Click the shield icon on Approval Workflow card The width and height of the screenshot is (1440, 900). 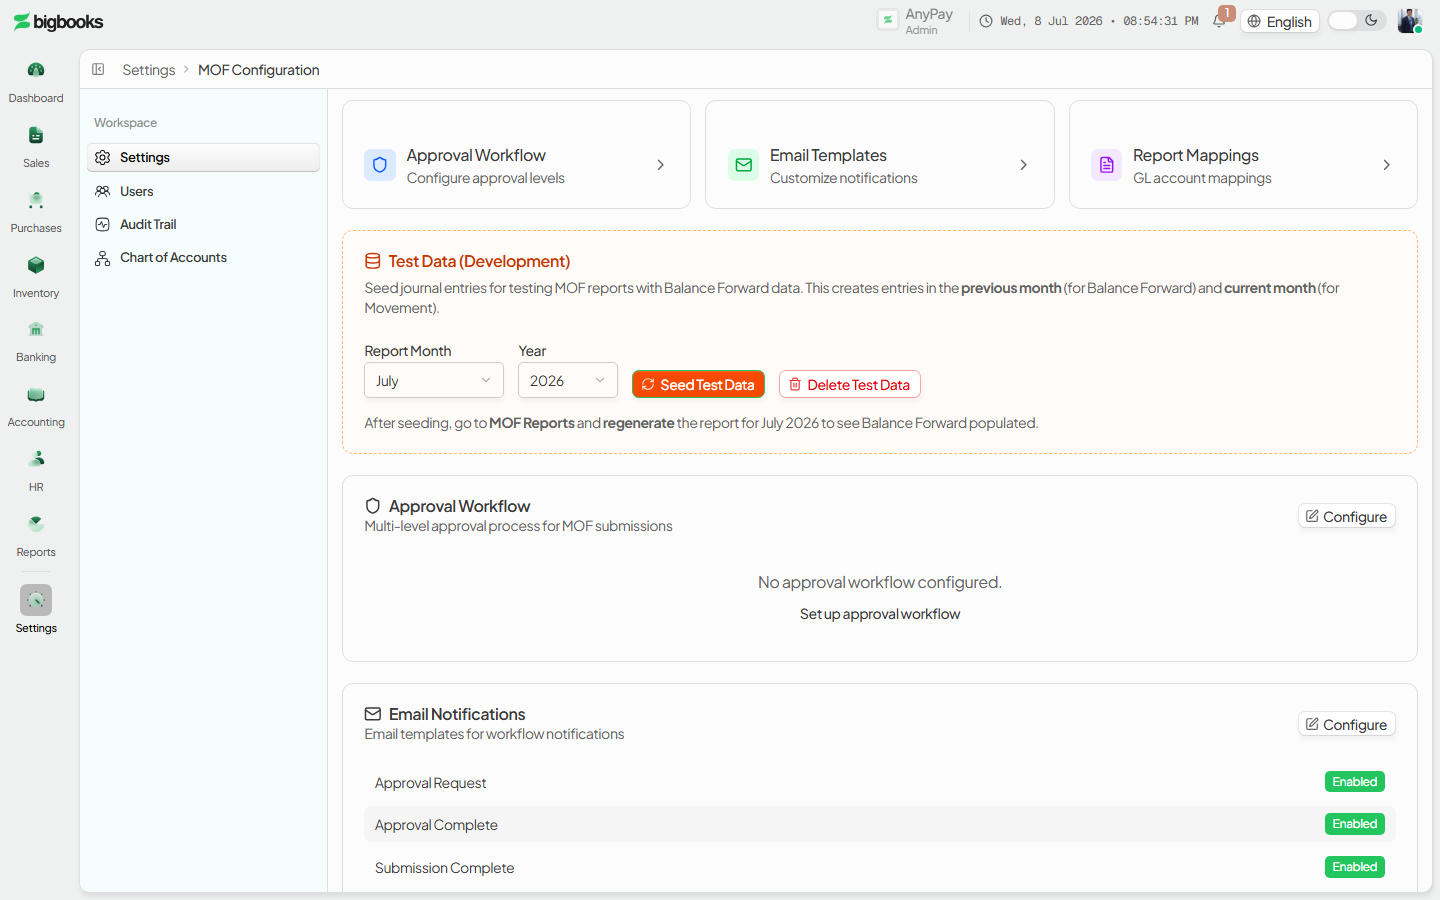(380, 165)
